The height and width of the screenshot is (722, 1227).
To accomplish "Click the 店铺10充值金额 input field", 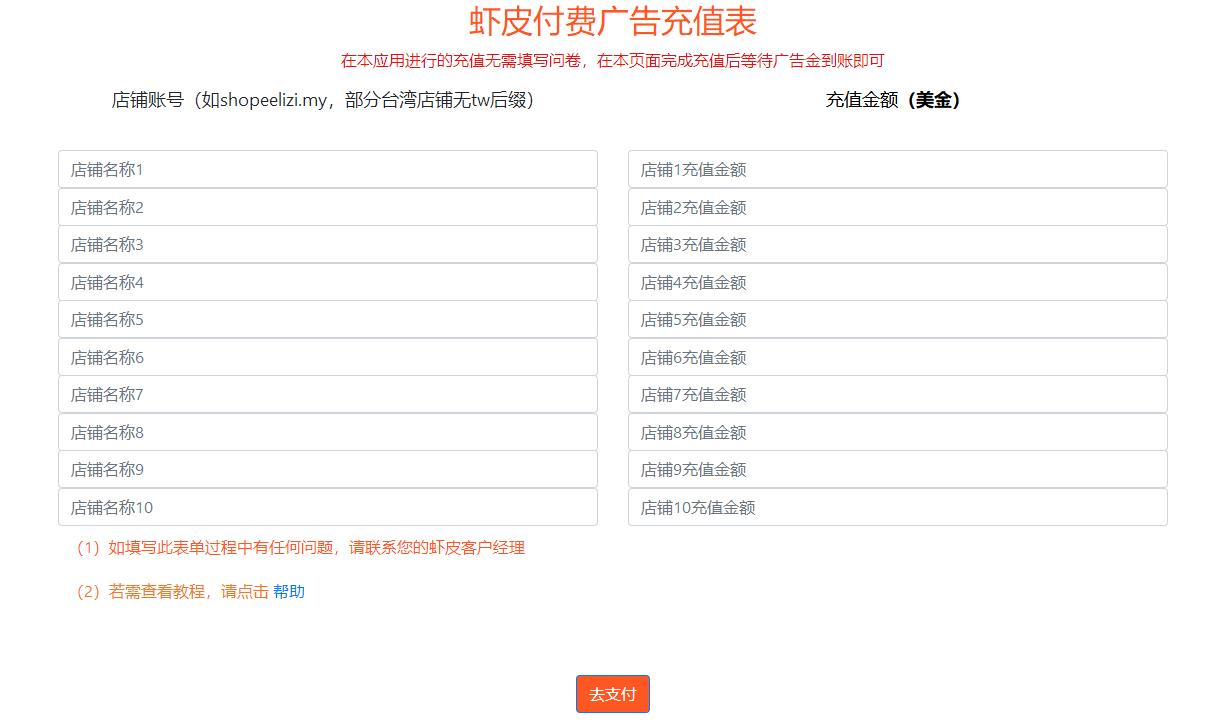I will (x=897, y=507).
